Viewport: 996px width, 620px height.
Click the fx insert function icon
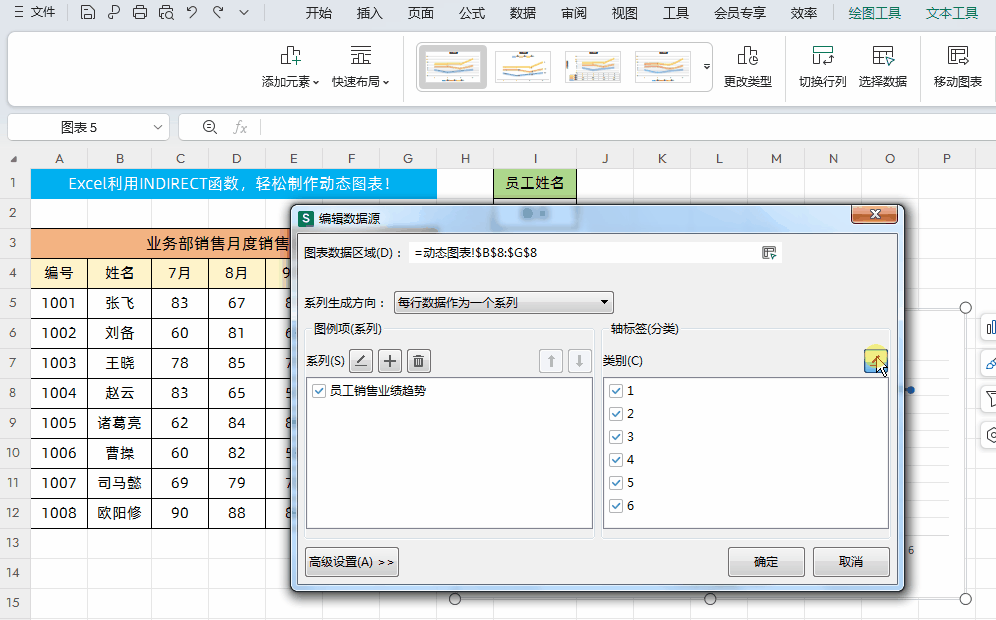coord(240,127)
